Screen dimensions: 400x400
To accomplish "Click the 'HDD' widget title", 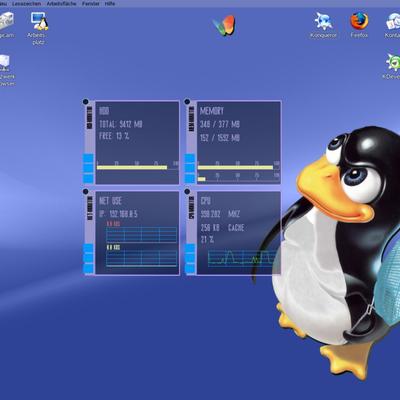I will point(104,111).
